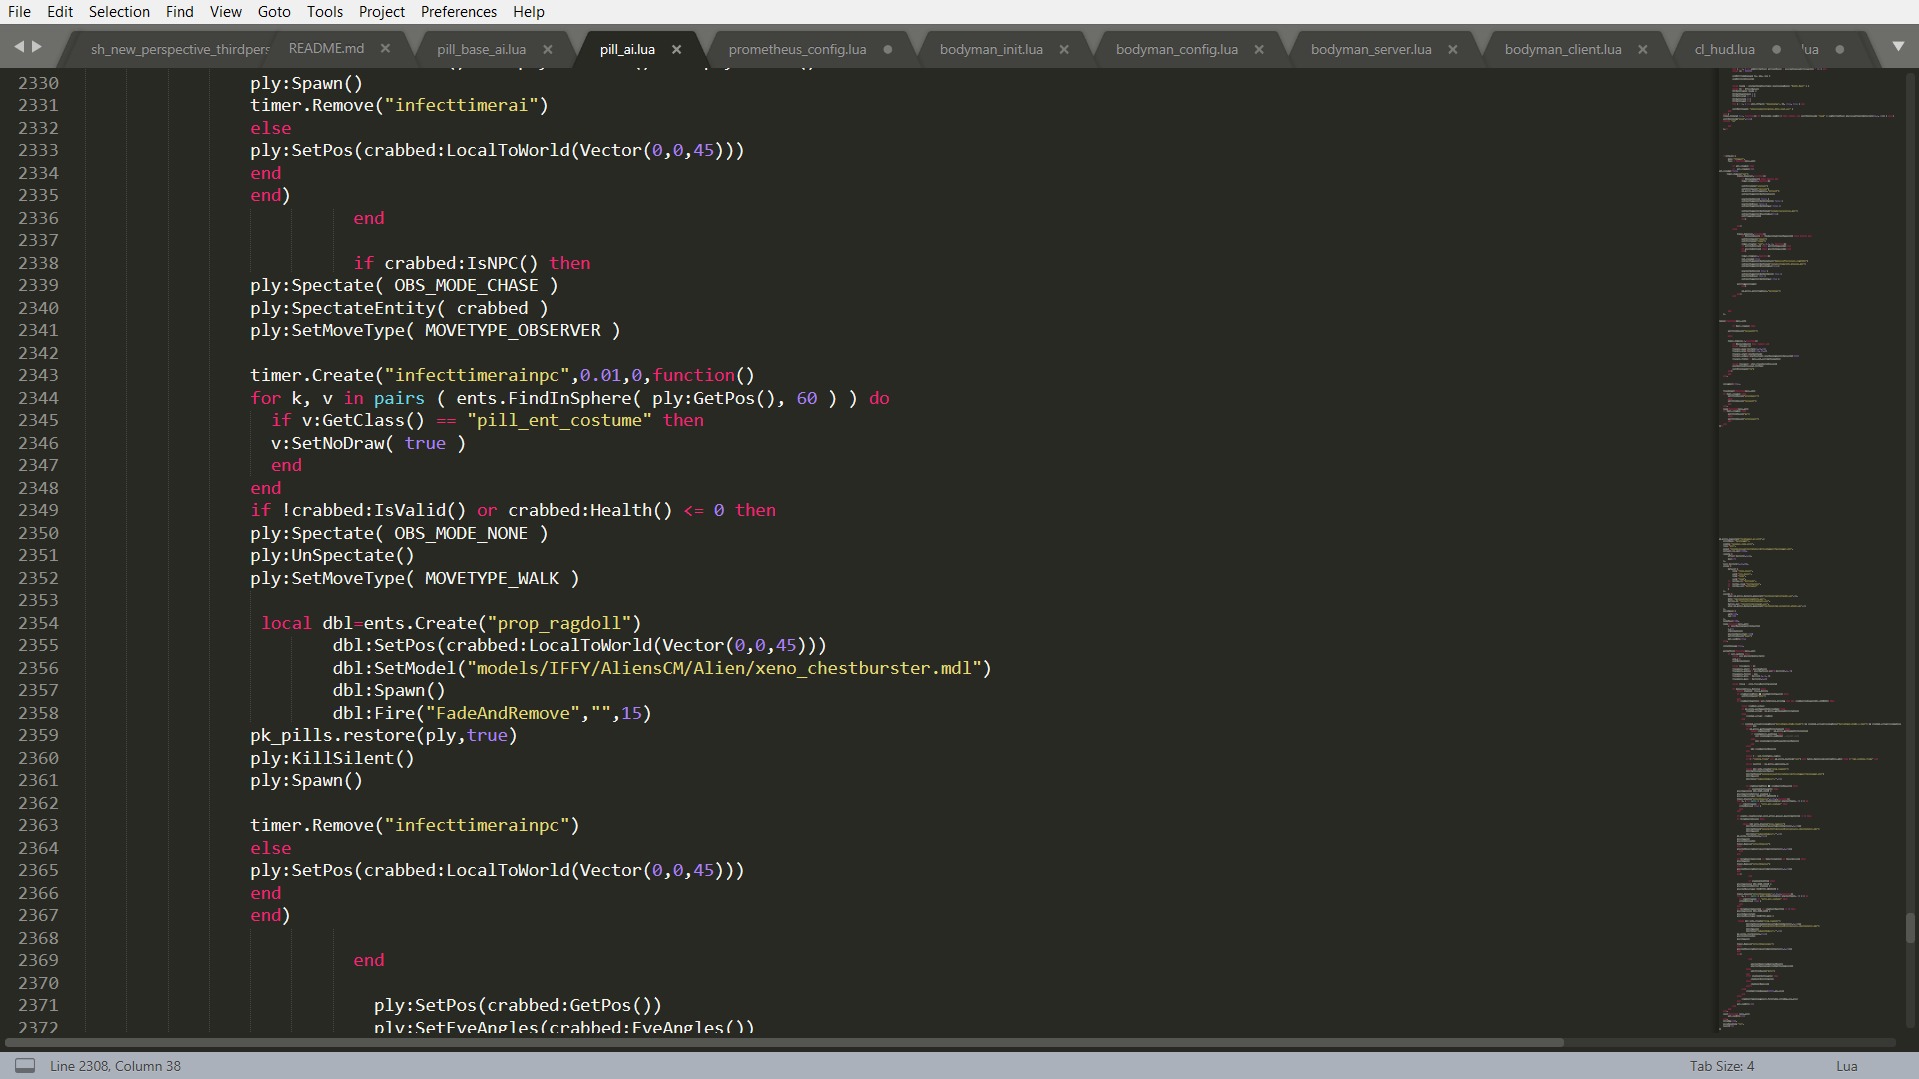This screenshot has width=1919, height=1079.
Task: Open the Edit menu
Action: (60, 12)
